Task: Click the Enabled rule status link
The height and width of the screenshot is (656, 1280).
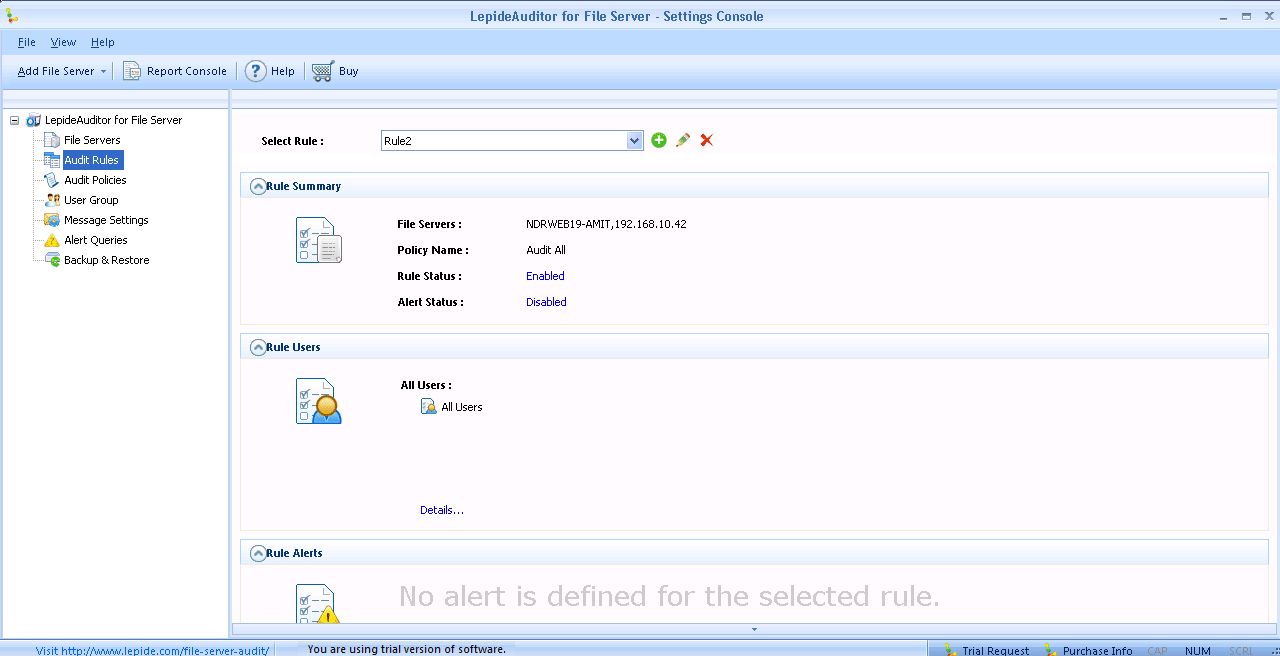Action: click(x=545, y=276)
